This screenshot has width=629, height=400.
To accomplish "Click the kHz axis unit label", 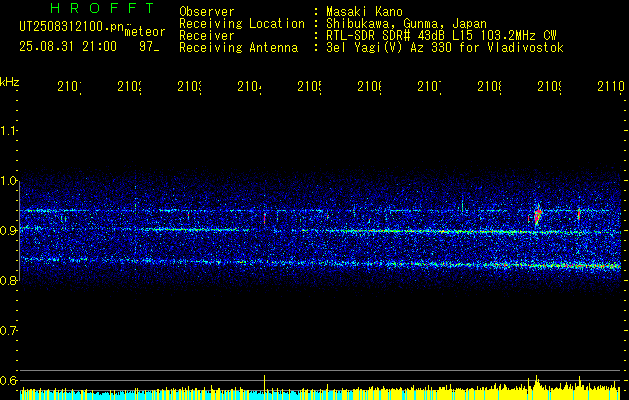I will (9, 82).
